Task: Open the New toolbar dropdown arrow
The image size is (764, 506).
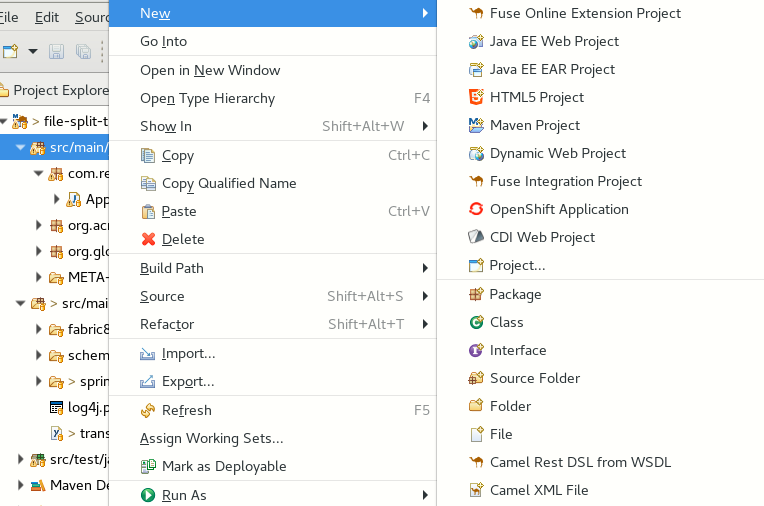Action: pyautogui.click(x=33, y=51)
